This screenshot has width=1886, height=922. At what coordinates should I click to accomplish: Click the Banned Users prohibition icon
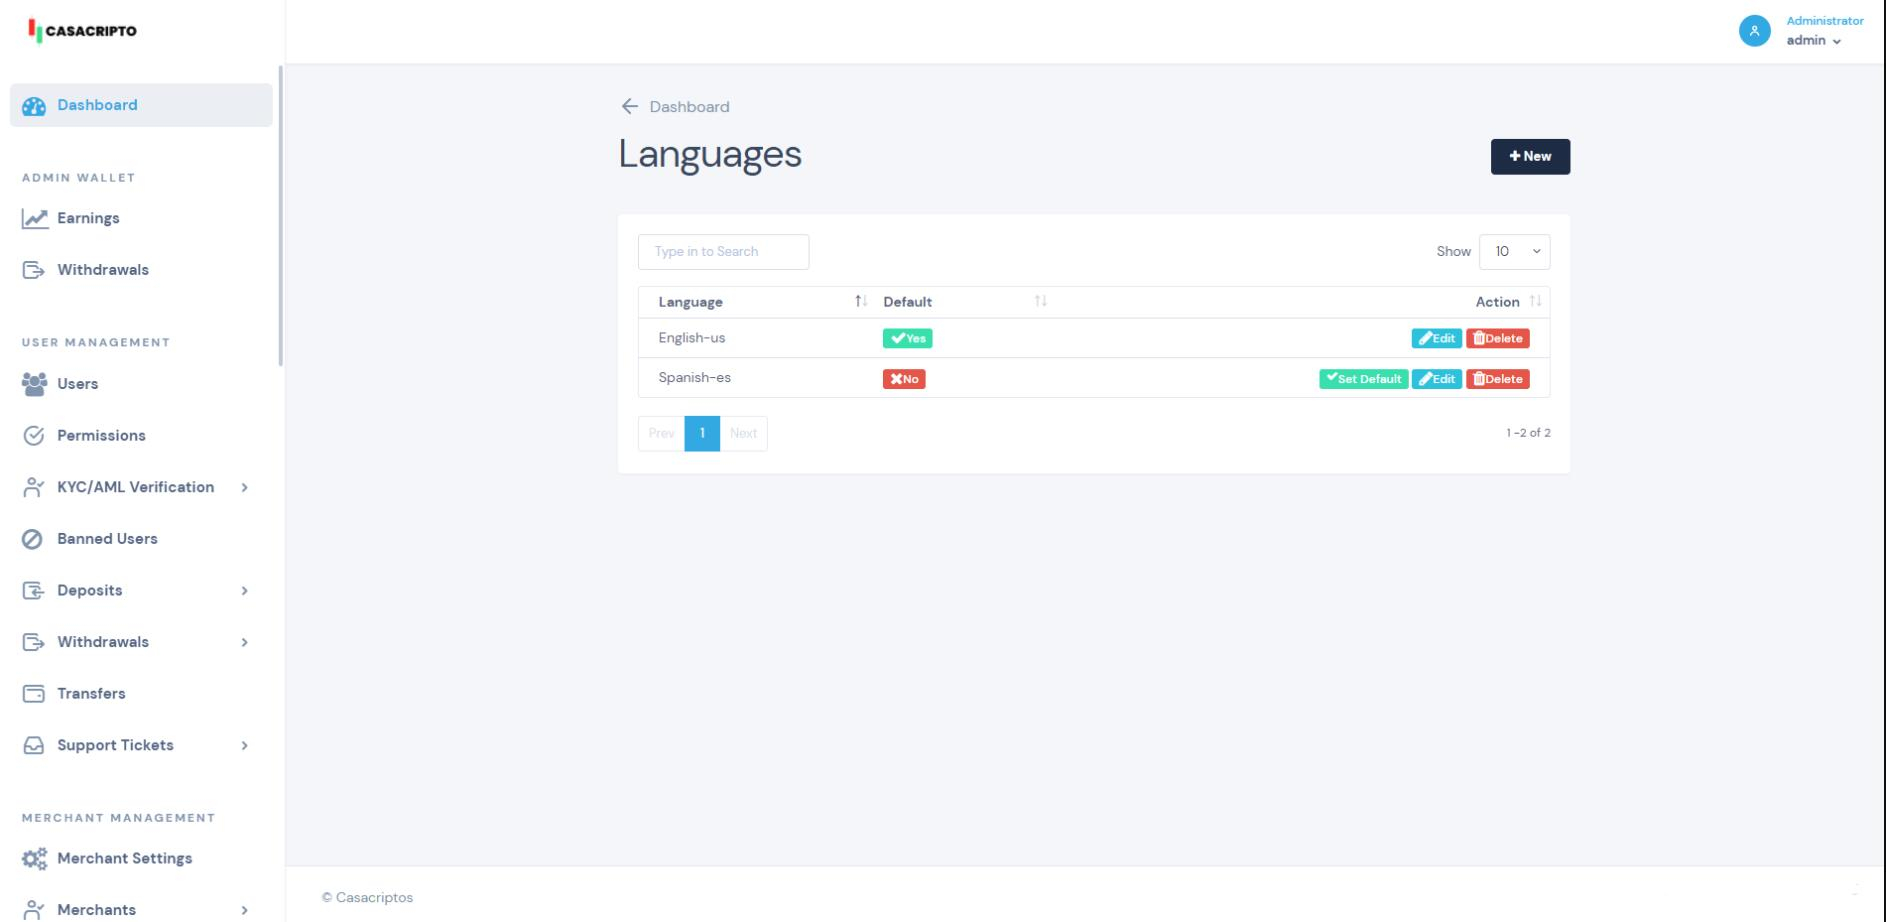pos(33,539)
